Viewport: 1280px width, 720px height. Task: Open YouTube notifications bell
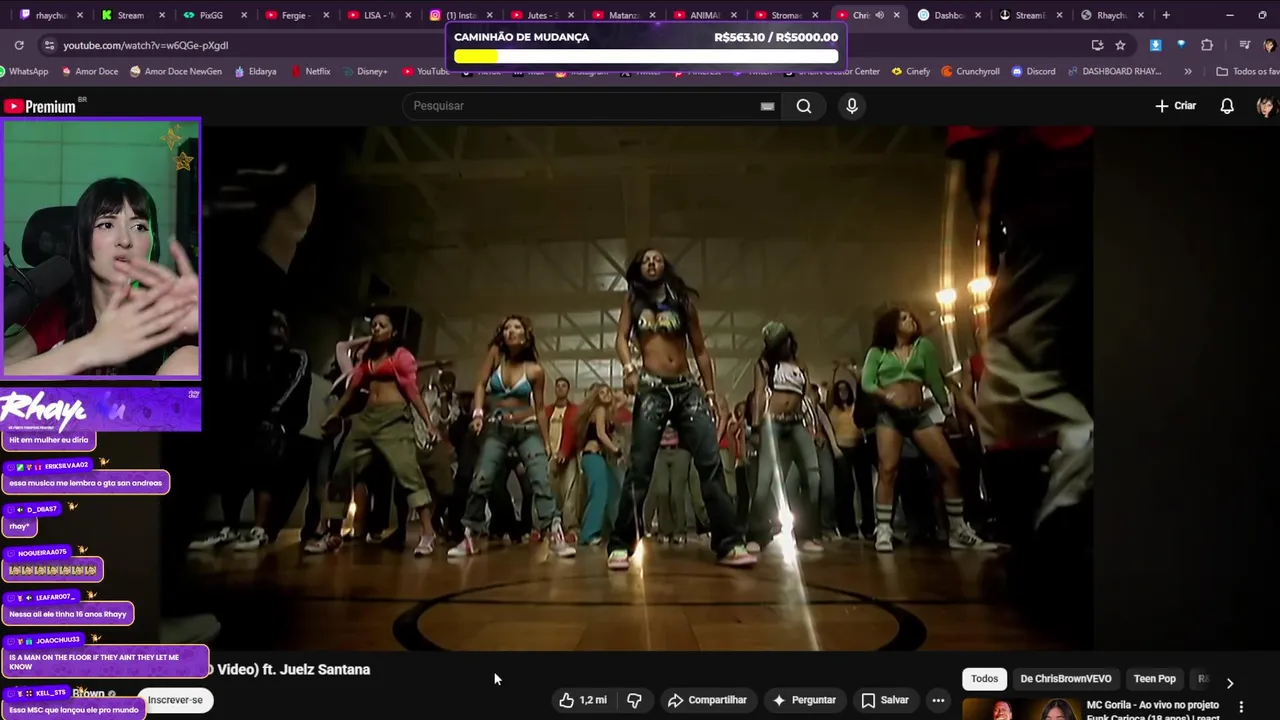pyautogui.click(x=1227, y=106)
